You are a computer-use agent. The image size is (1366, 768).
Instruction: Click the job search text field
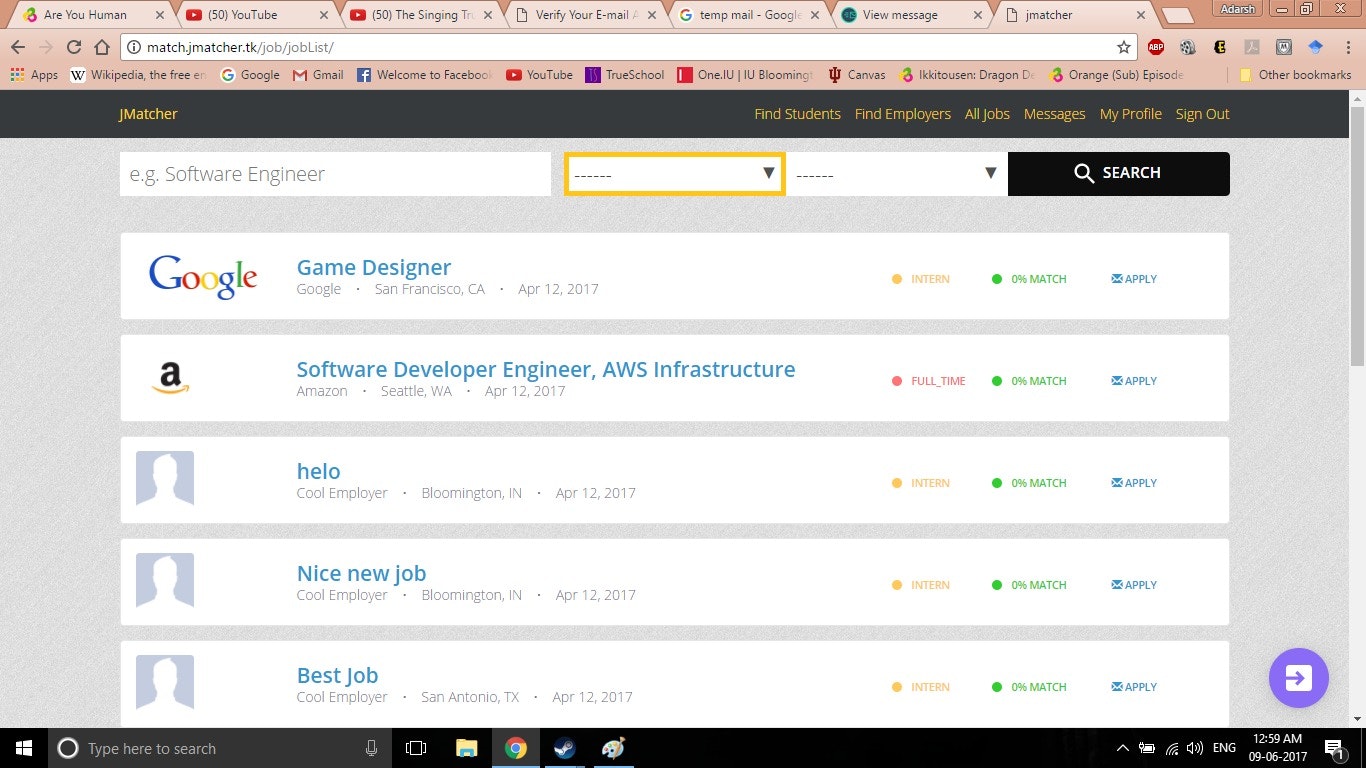(335, 174)
